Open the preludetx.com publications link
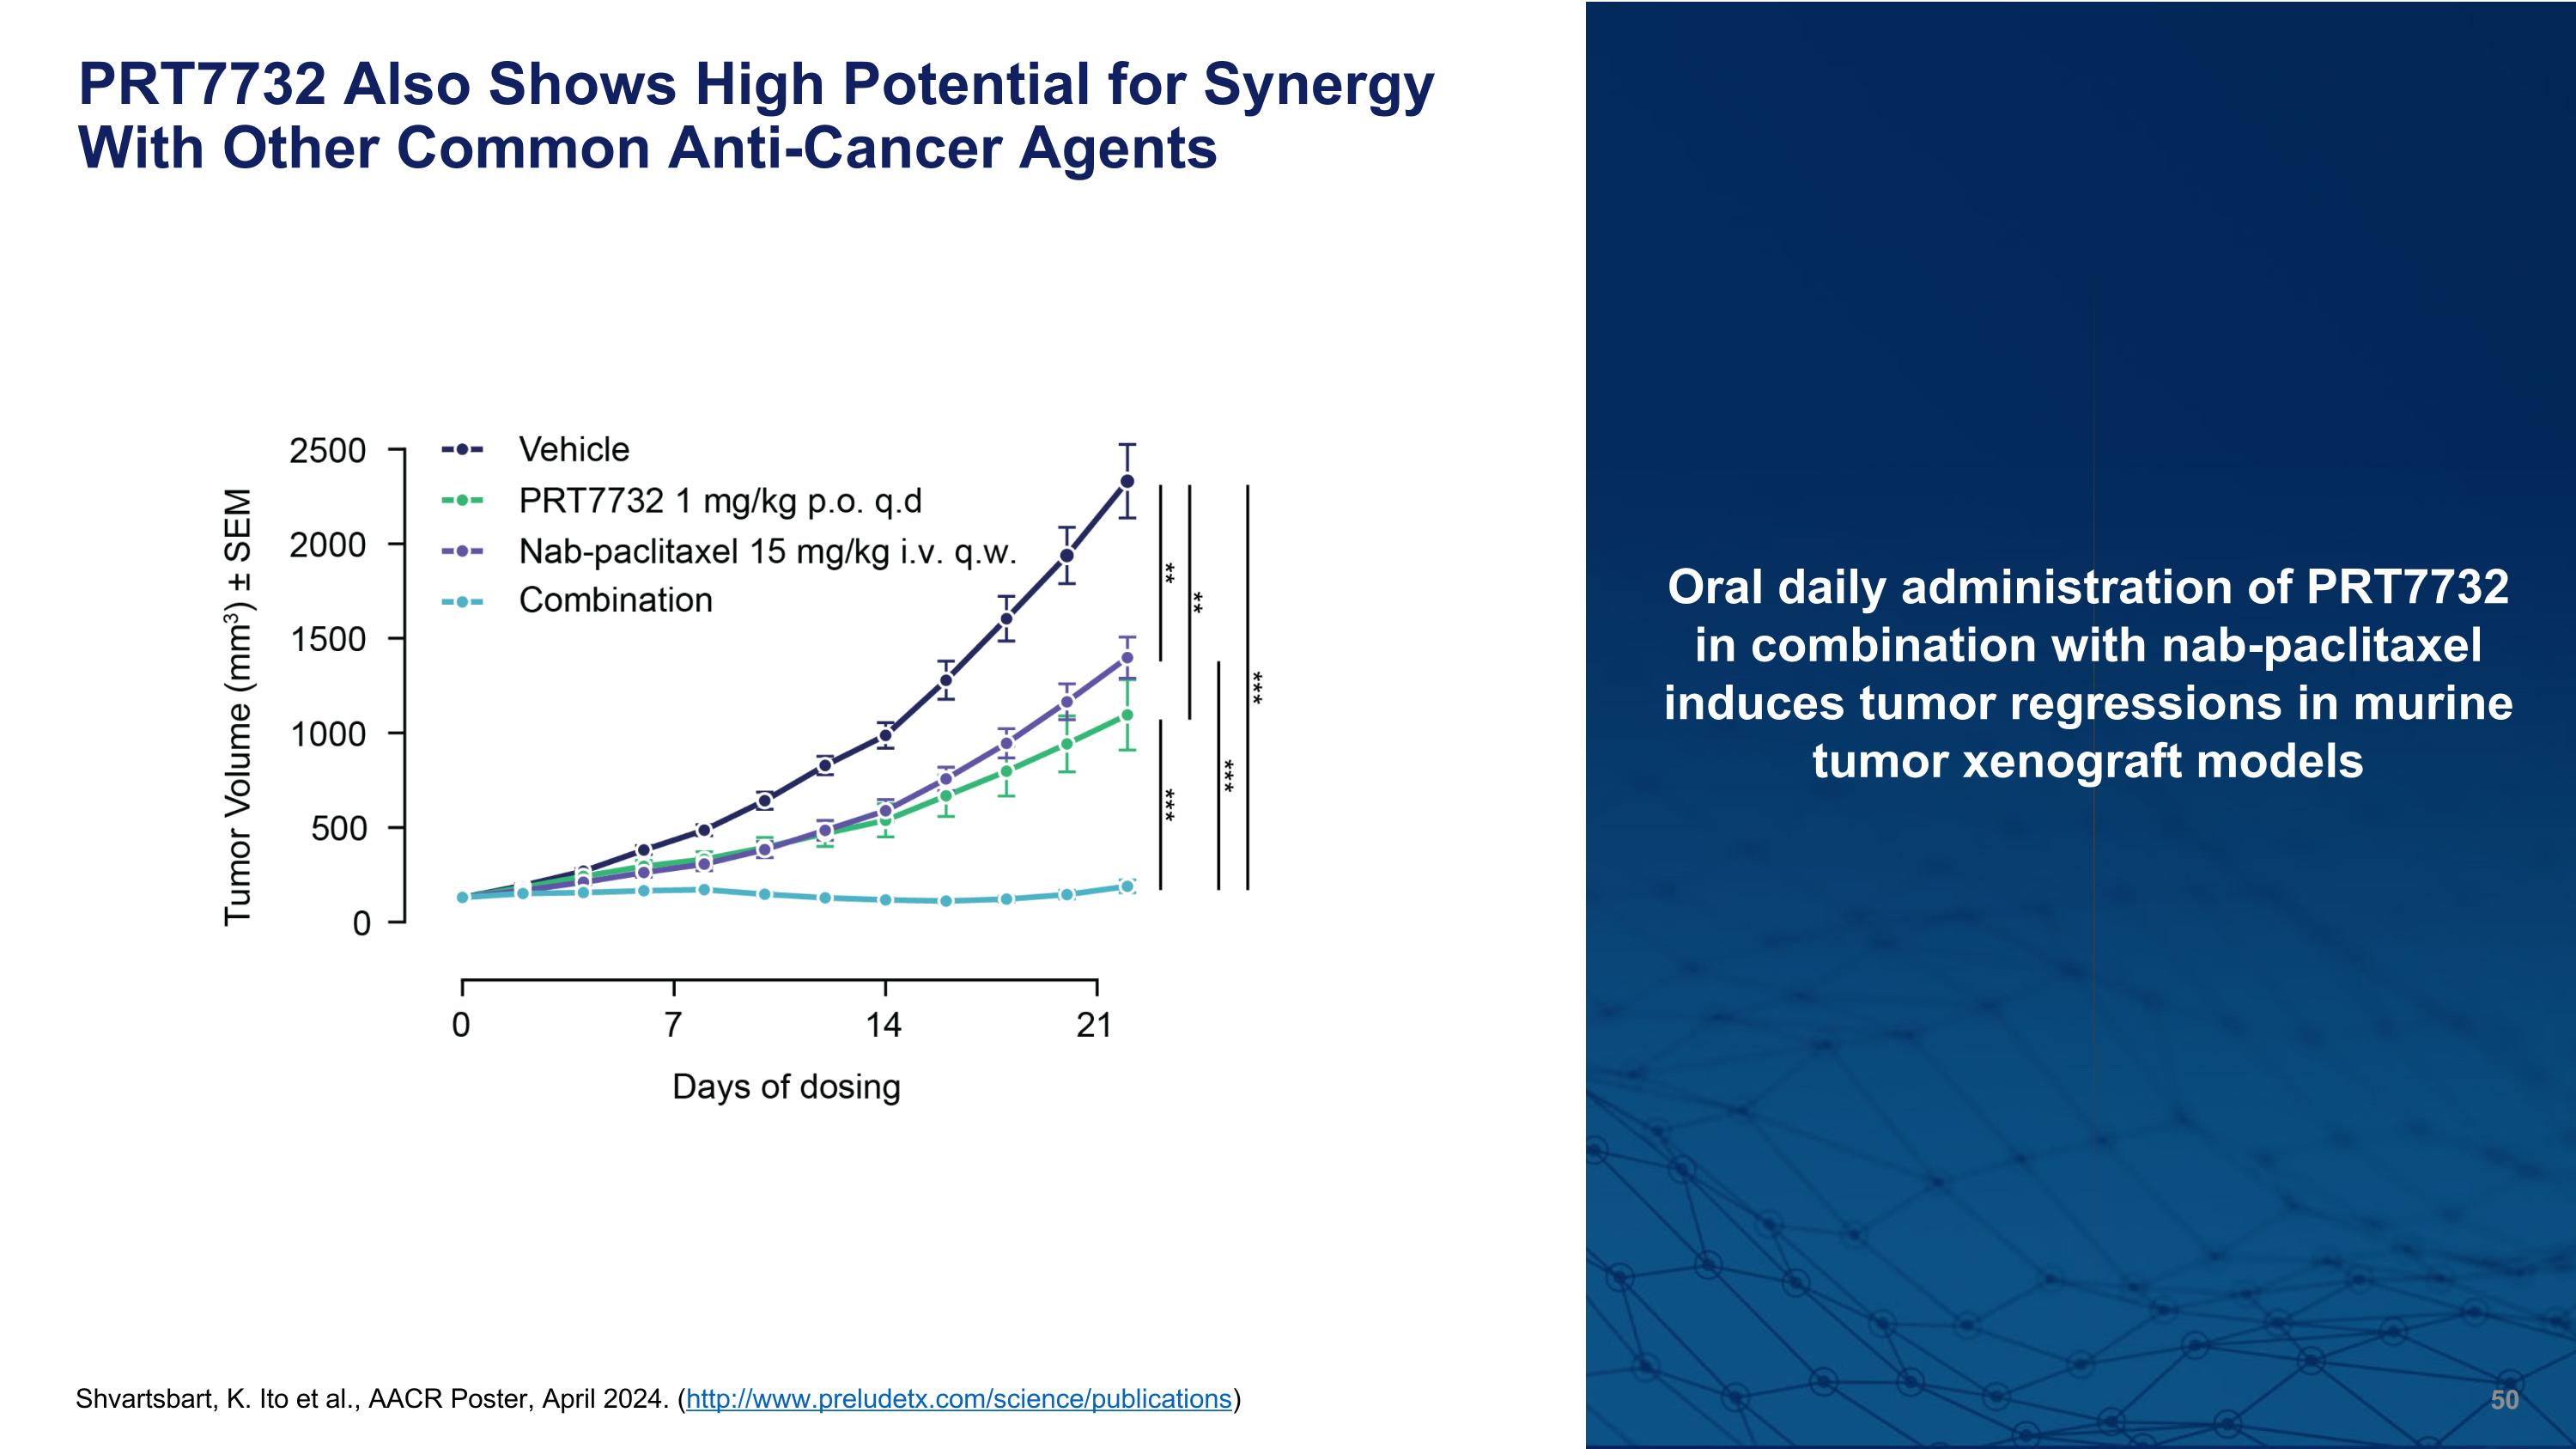The image size is (2576, 1449). [958, 1398]
